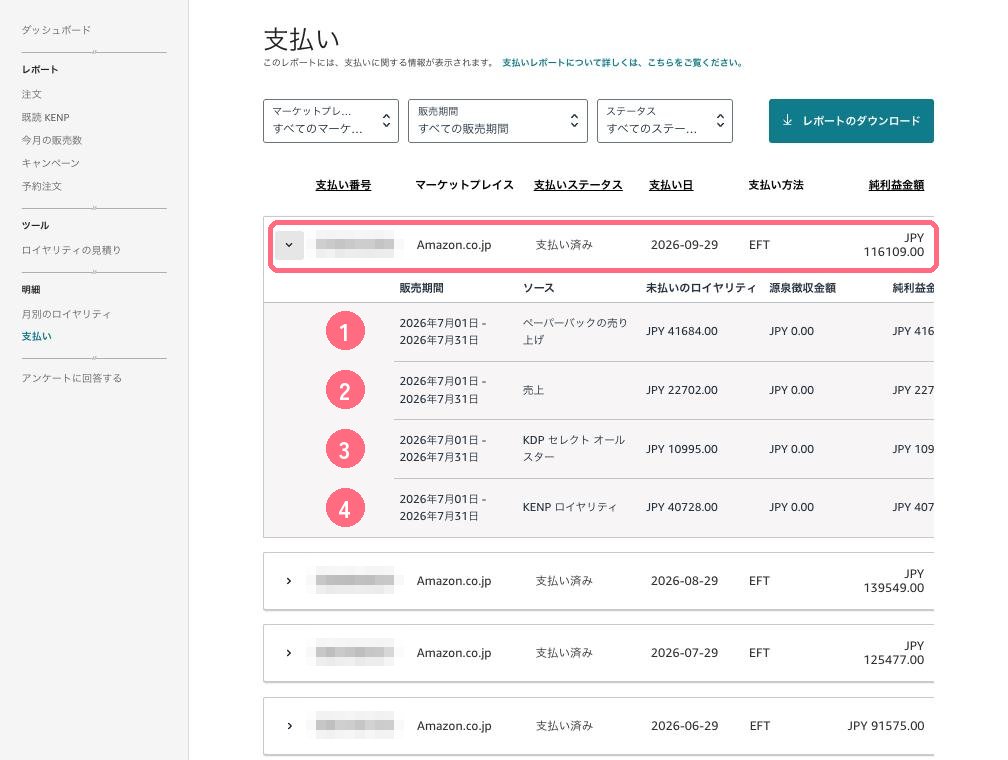Expand the 2026-07-29 payment row
The image size is (1008, 760).
click(289, 653)
